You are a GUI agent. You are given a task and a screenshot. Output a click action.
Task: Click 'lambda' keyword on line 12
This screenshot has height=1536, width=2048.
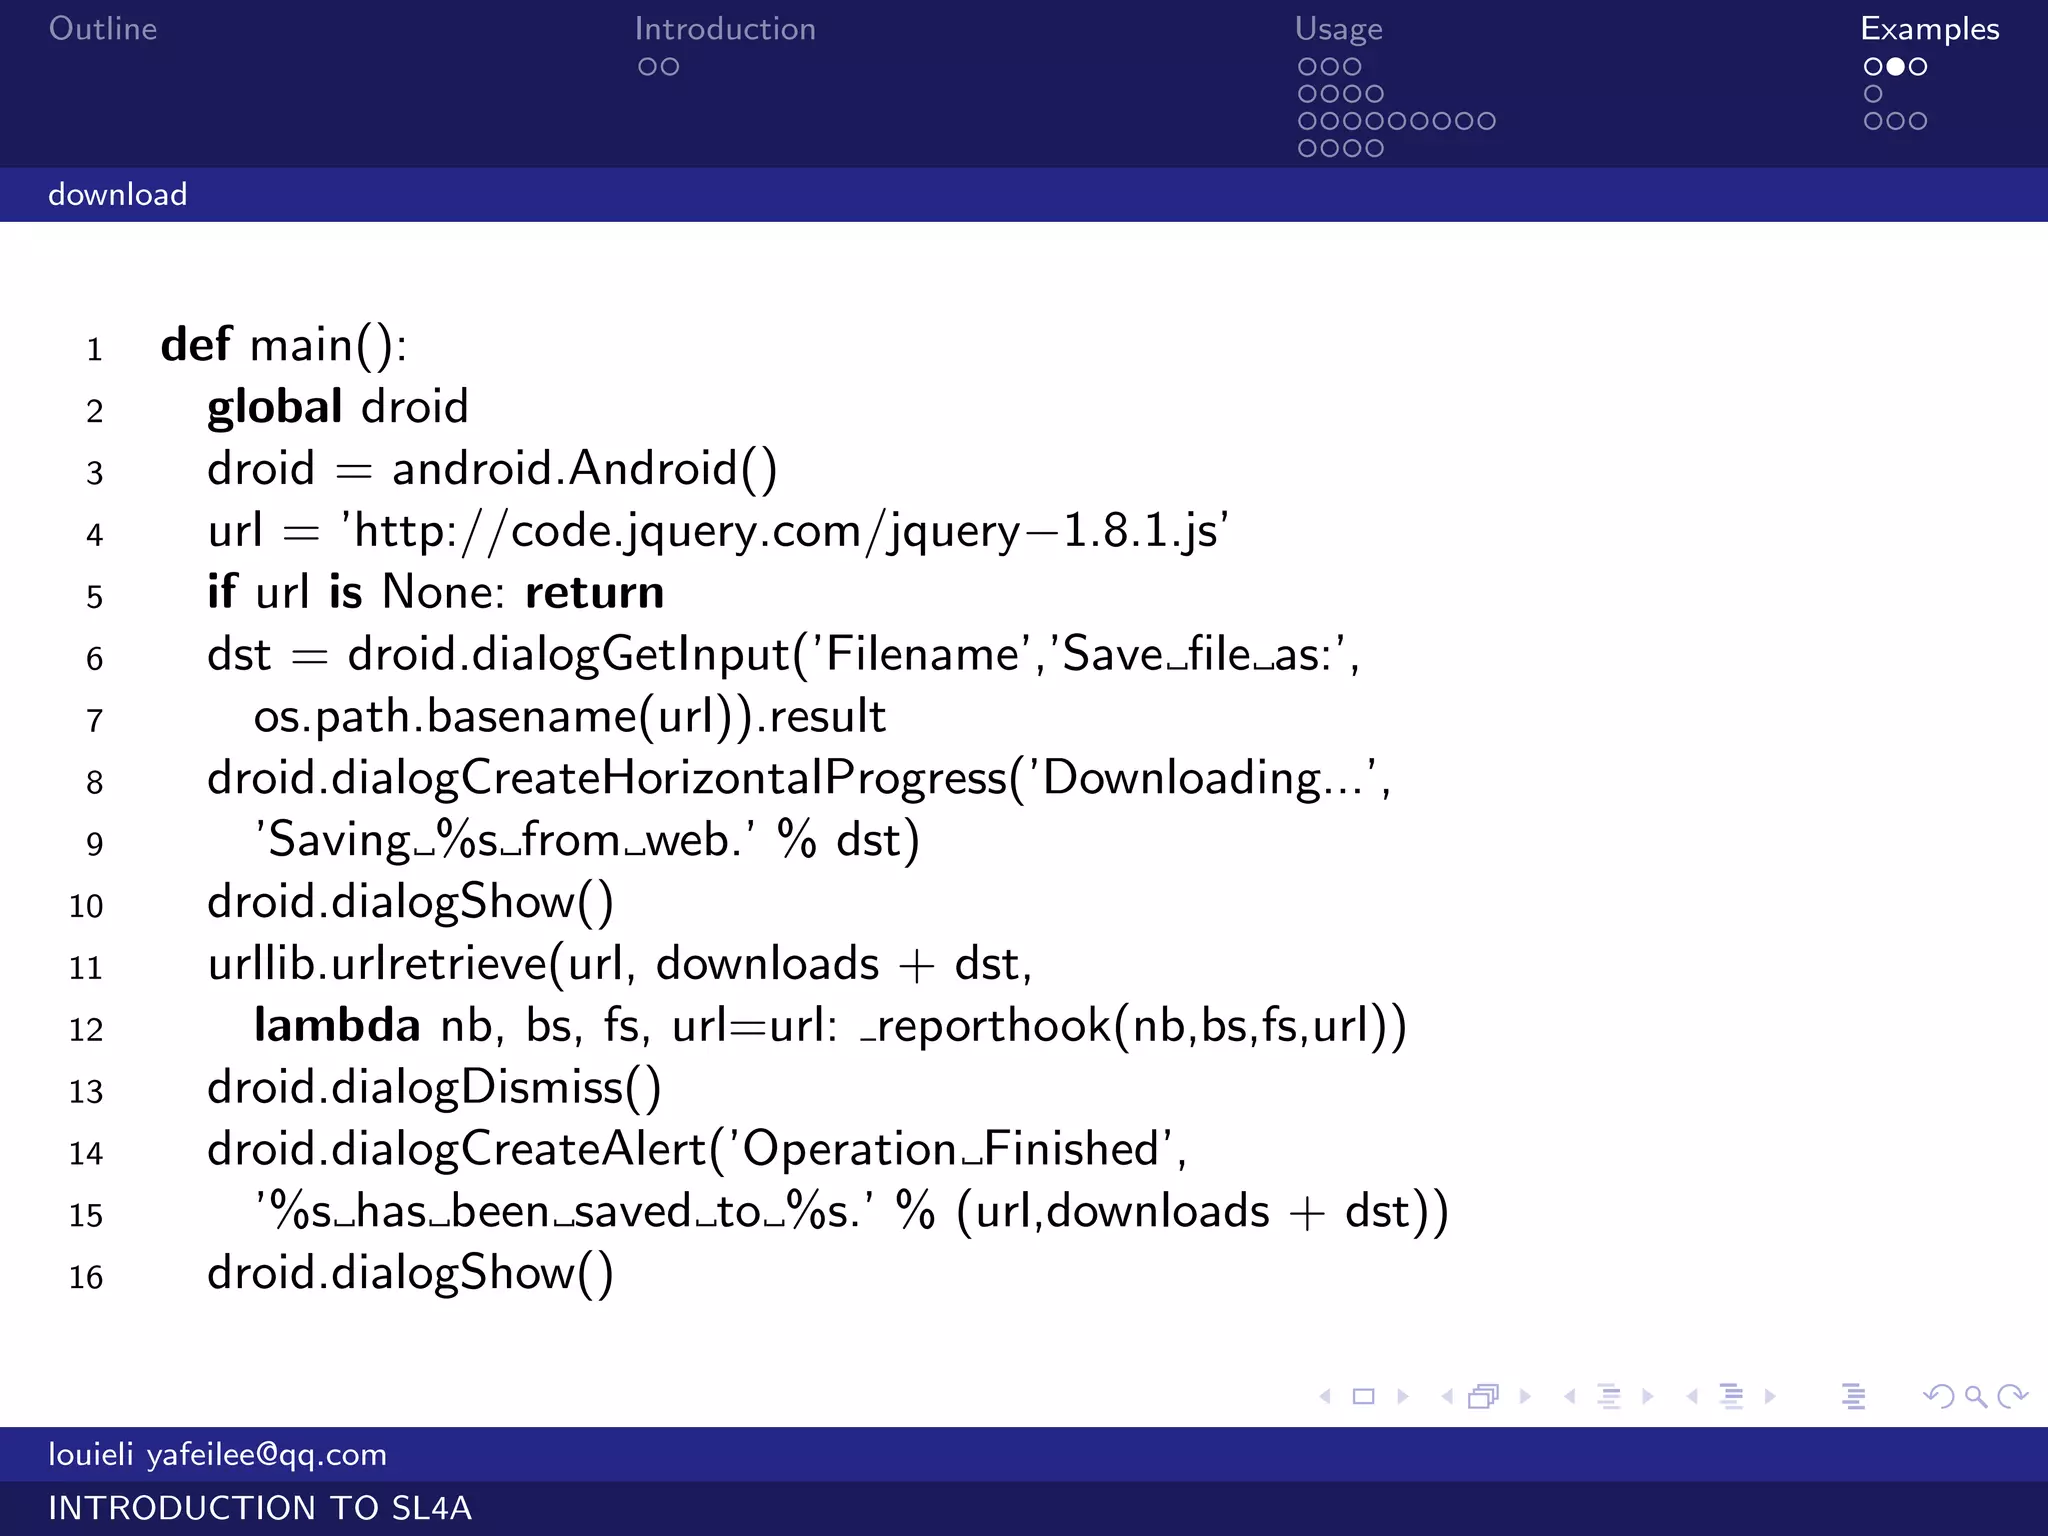[337, 1026]
